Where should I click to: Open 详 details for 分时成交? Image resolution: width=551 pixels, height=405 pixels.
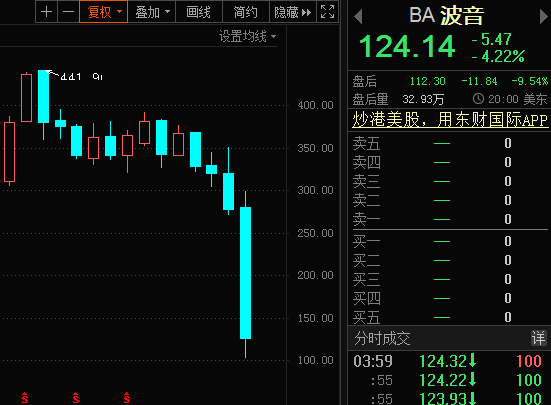coord(538,338)
